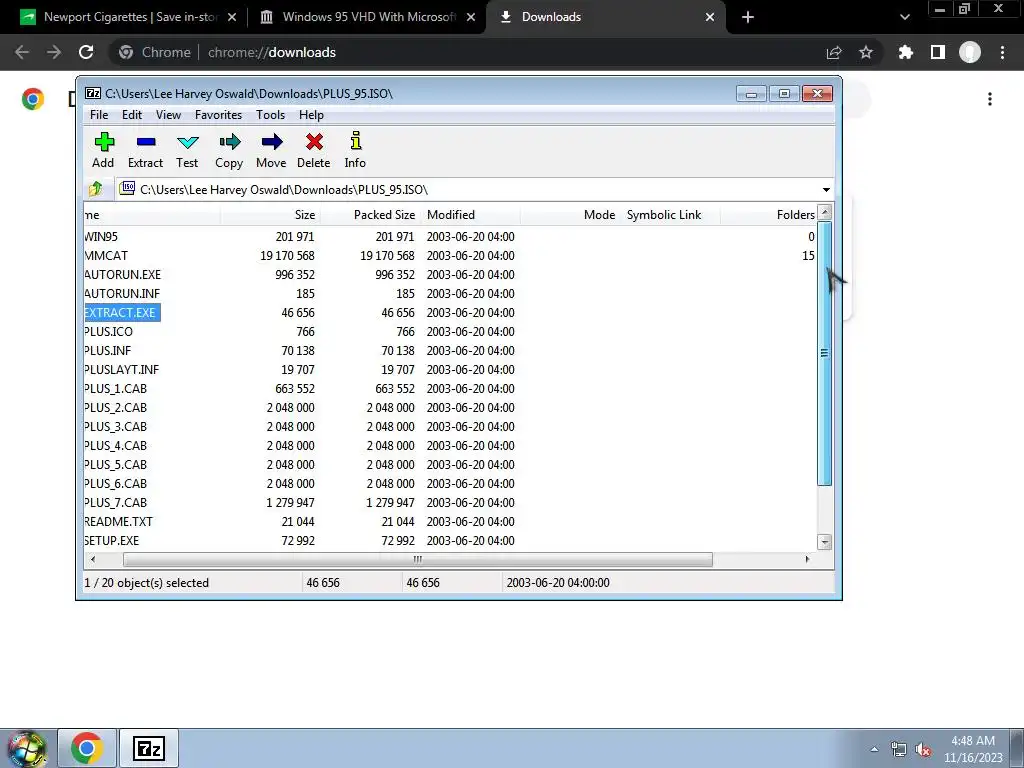
Task: Go up one folder level icon
Action: pos(96,189)
